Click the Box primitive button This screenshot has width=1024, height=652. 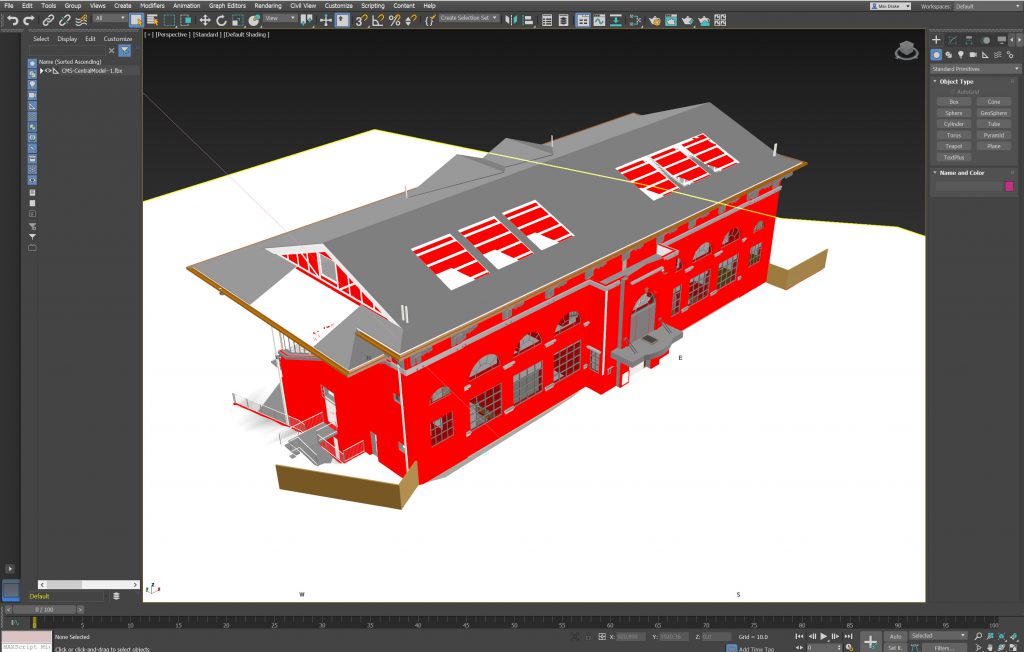click(x=953, y=102)
